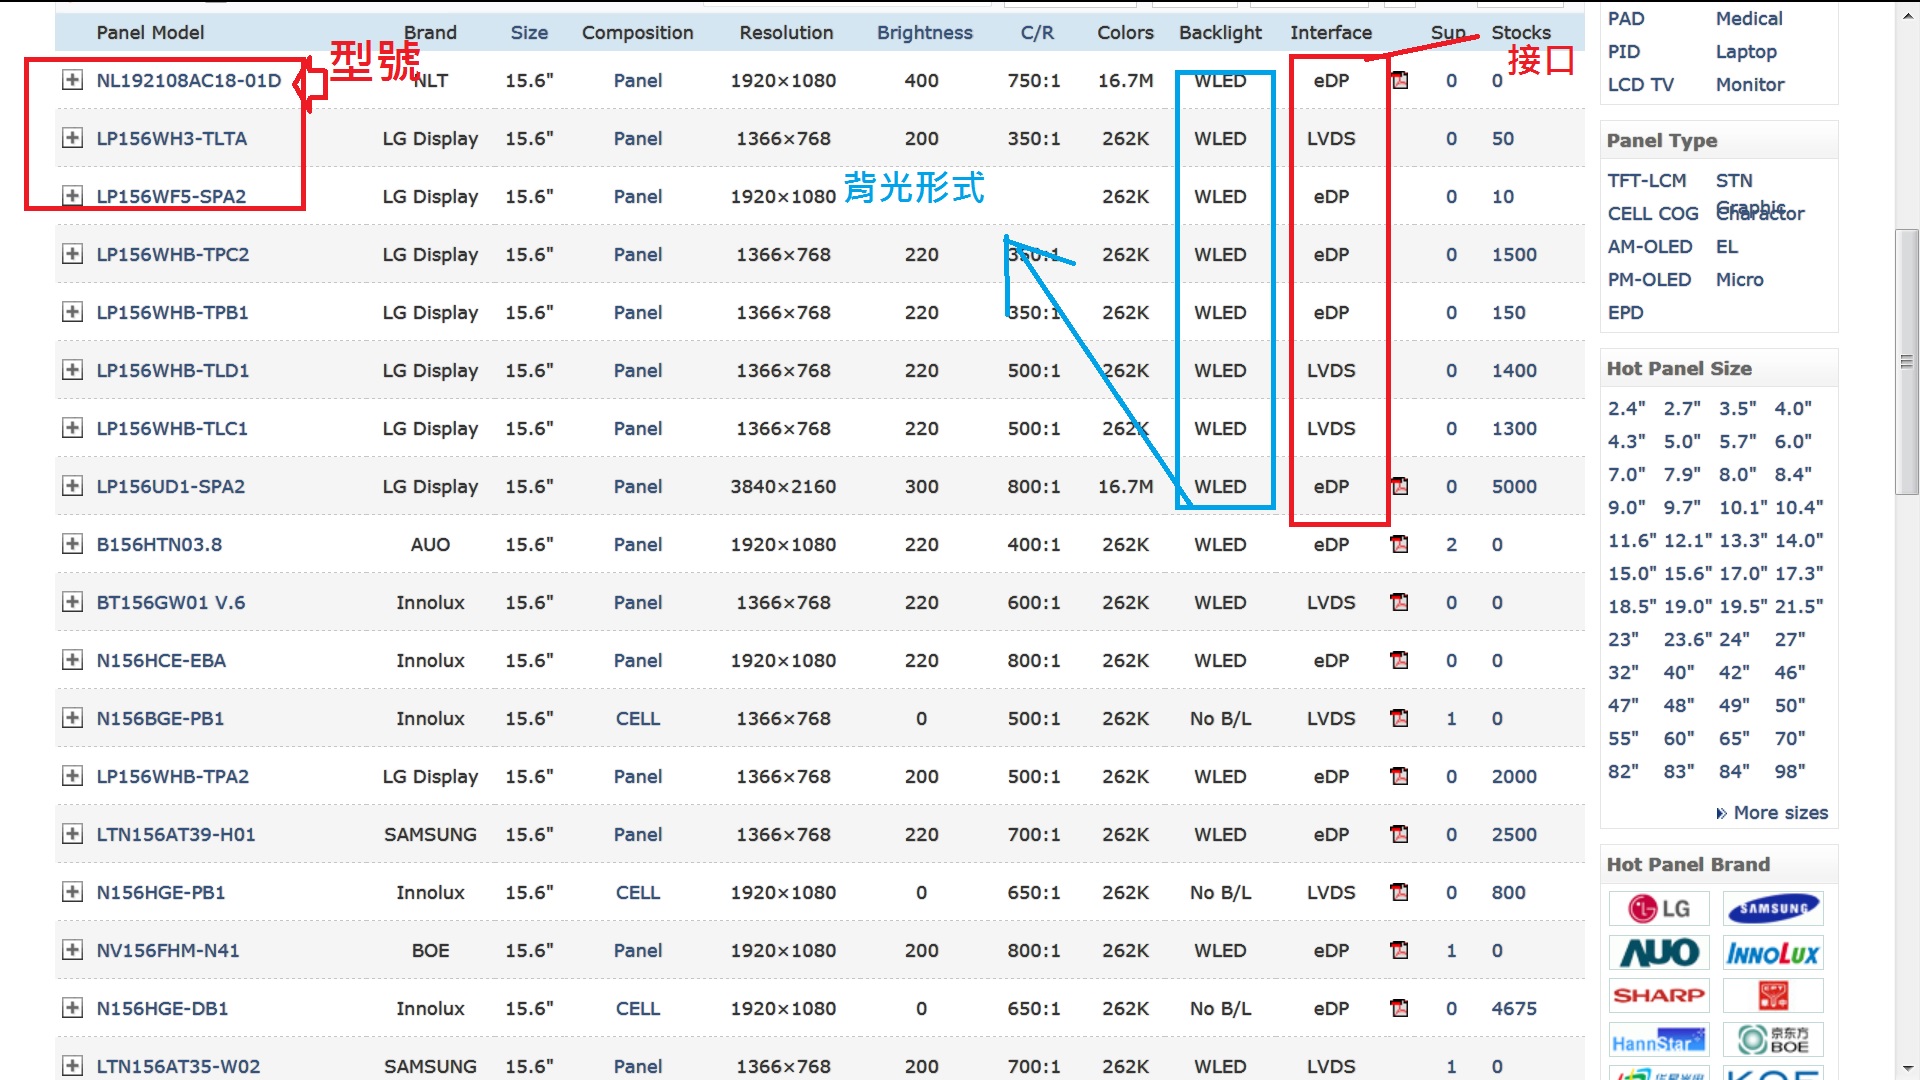Expand the N156BGE-PB1 row
The image size is (1920, 1080).
tap(72, 719)
